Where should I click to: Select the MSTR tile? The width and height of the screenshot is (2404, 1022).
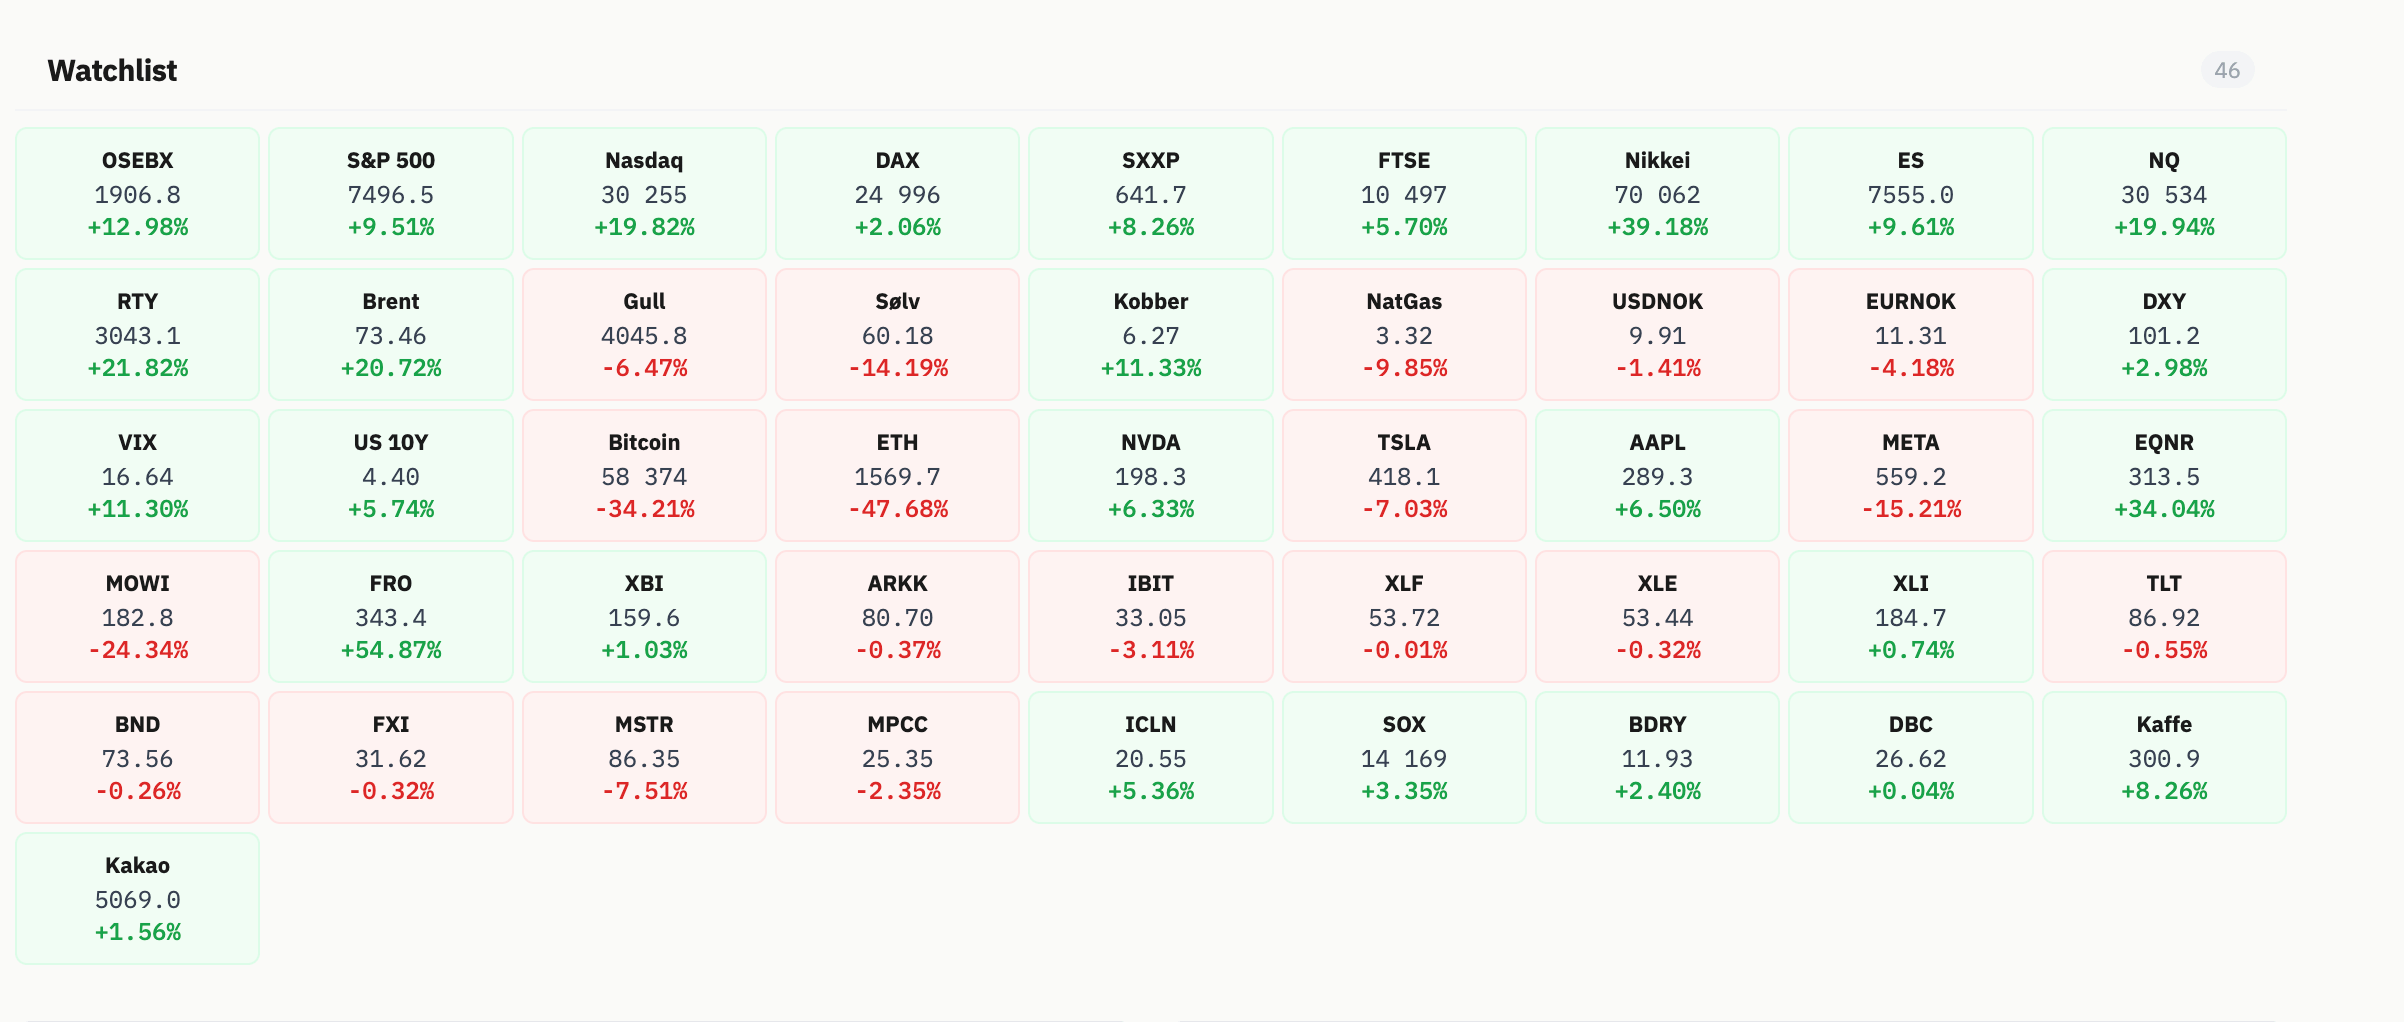(644, 757)
